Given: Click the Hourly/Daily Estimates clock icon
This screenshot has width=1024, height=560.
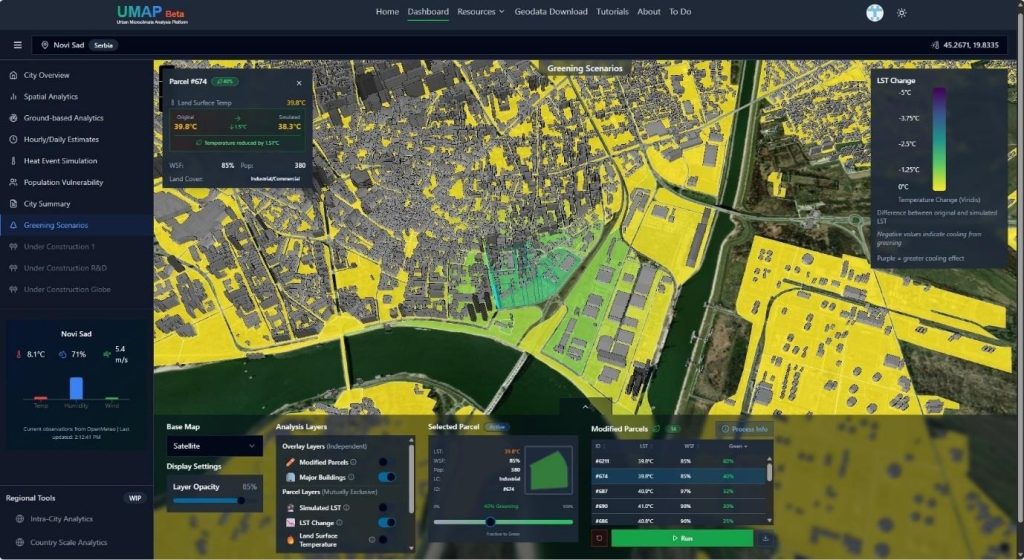Looking at the screenshot, I should (x=13, y=139).
